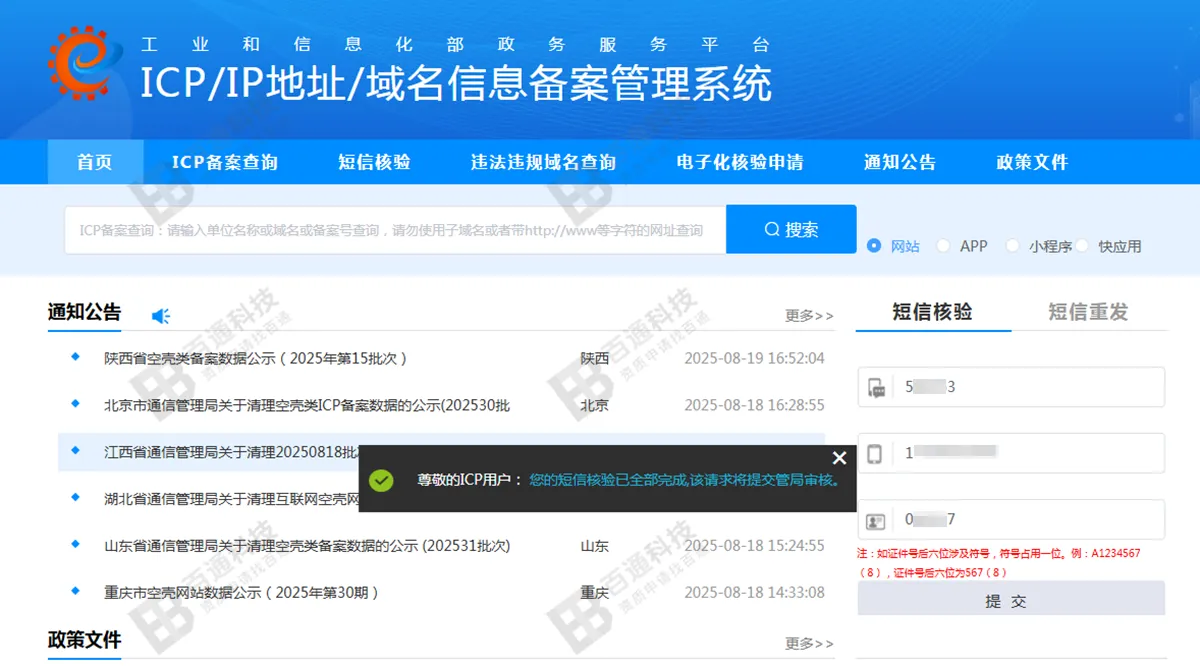This screenshot has width=1200, height=666.
Task: Click the orange gear site logo
Action: pos(83,64)
